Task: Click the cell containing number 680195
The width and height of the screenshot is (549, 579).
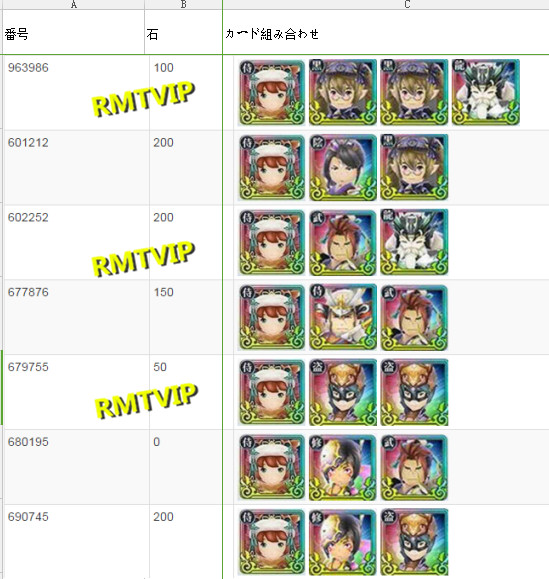Action: (x=76, y=467)
